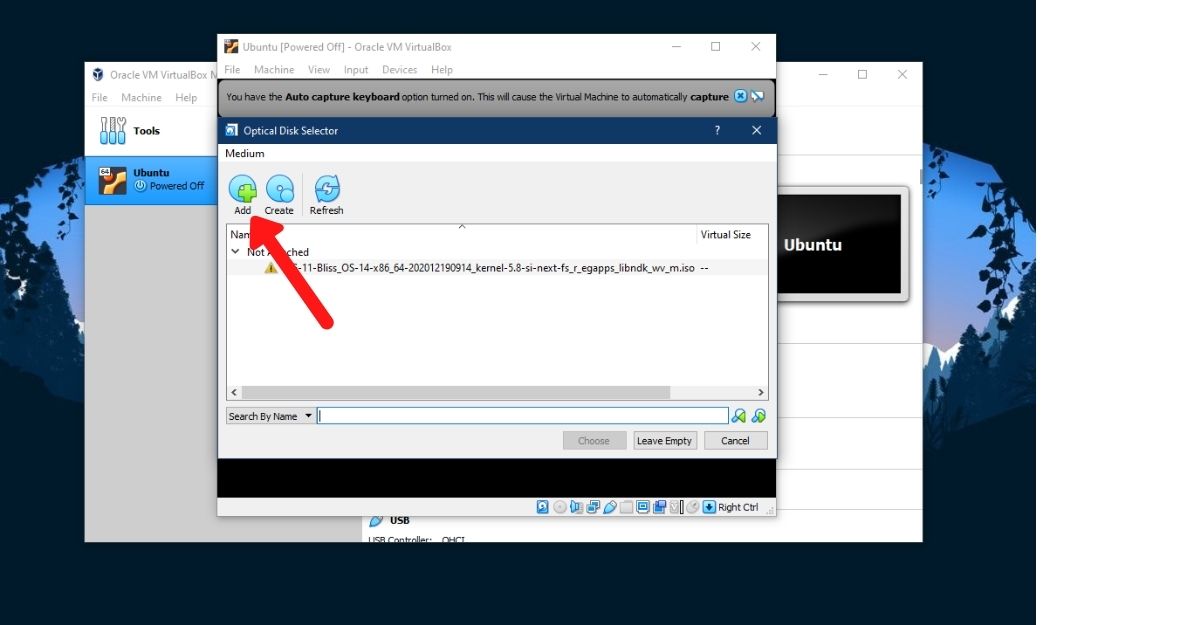Click the optical disk status icon
Screen dimensions: 1200x625
point(560,507)
